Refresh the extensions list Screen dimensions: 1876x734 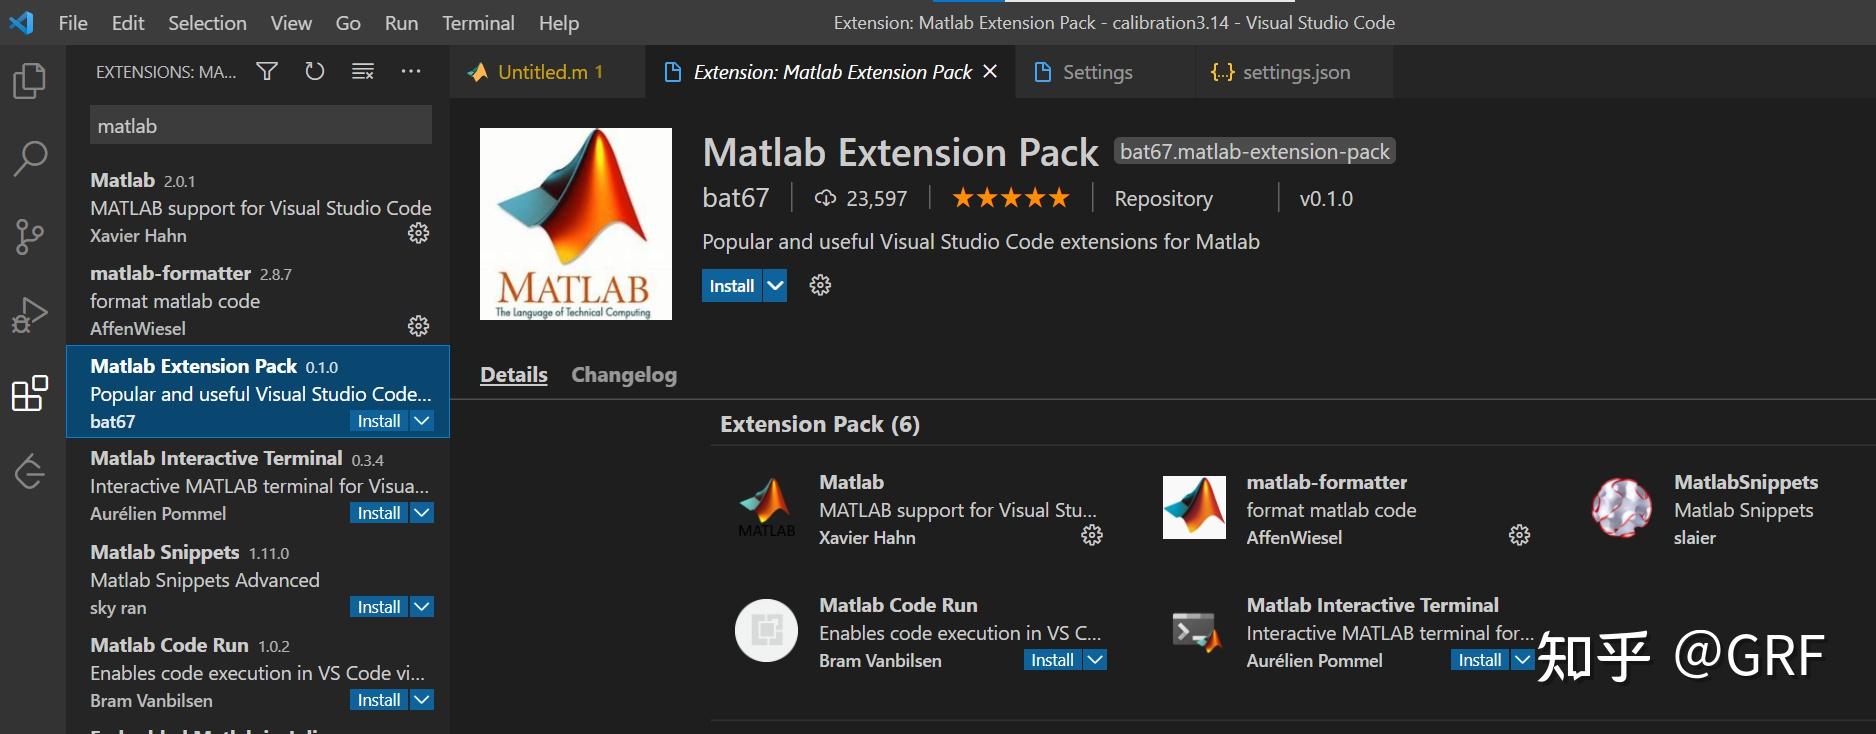pyautogui.click(x=315, y=71)
